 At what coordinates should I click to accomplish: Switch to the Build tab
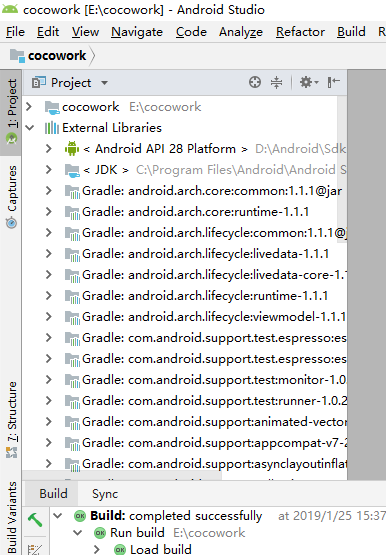tap(53, 493)
